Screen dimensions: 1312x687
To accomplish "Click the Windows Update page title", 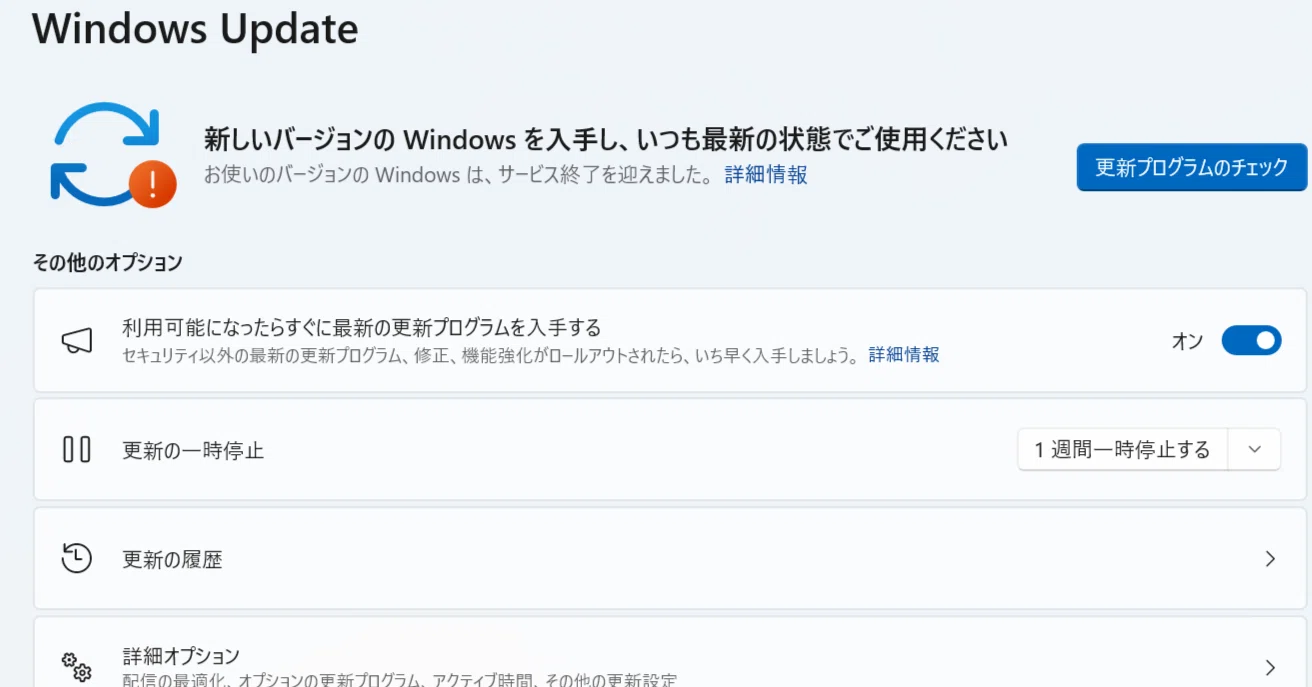I will click(195, 28).
